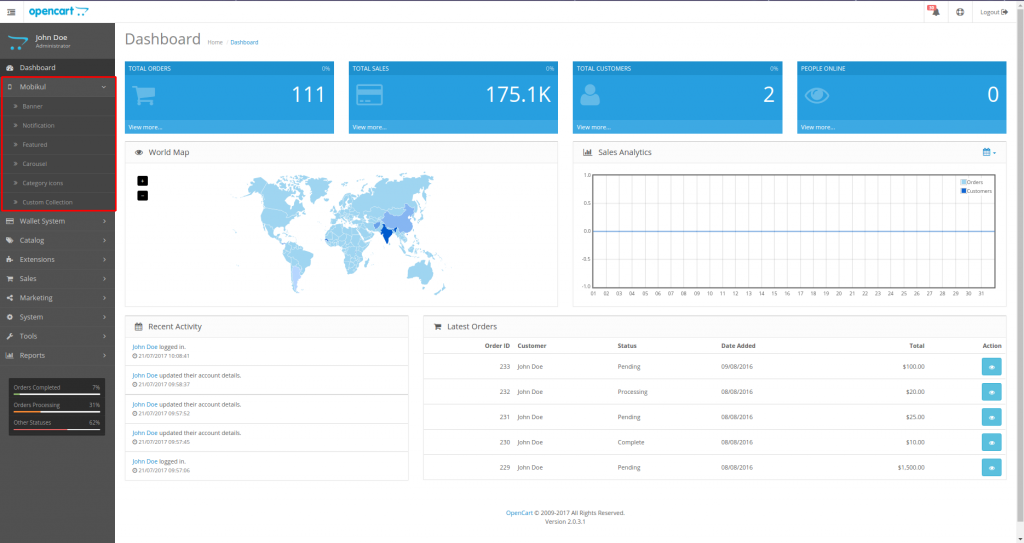The height and width of the screenshot is (543, 1024).
Task: Zoom out on the world map
Action: (142, 195)
